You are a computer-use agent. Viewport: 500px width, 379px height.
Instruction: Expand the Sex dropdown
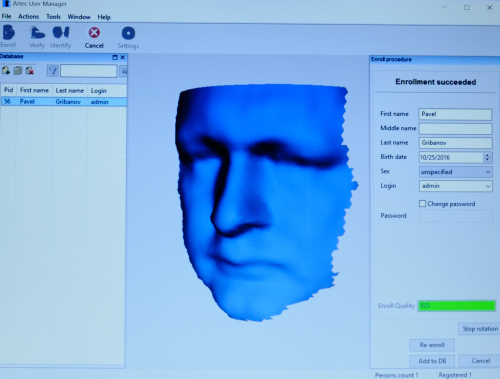488,172
